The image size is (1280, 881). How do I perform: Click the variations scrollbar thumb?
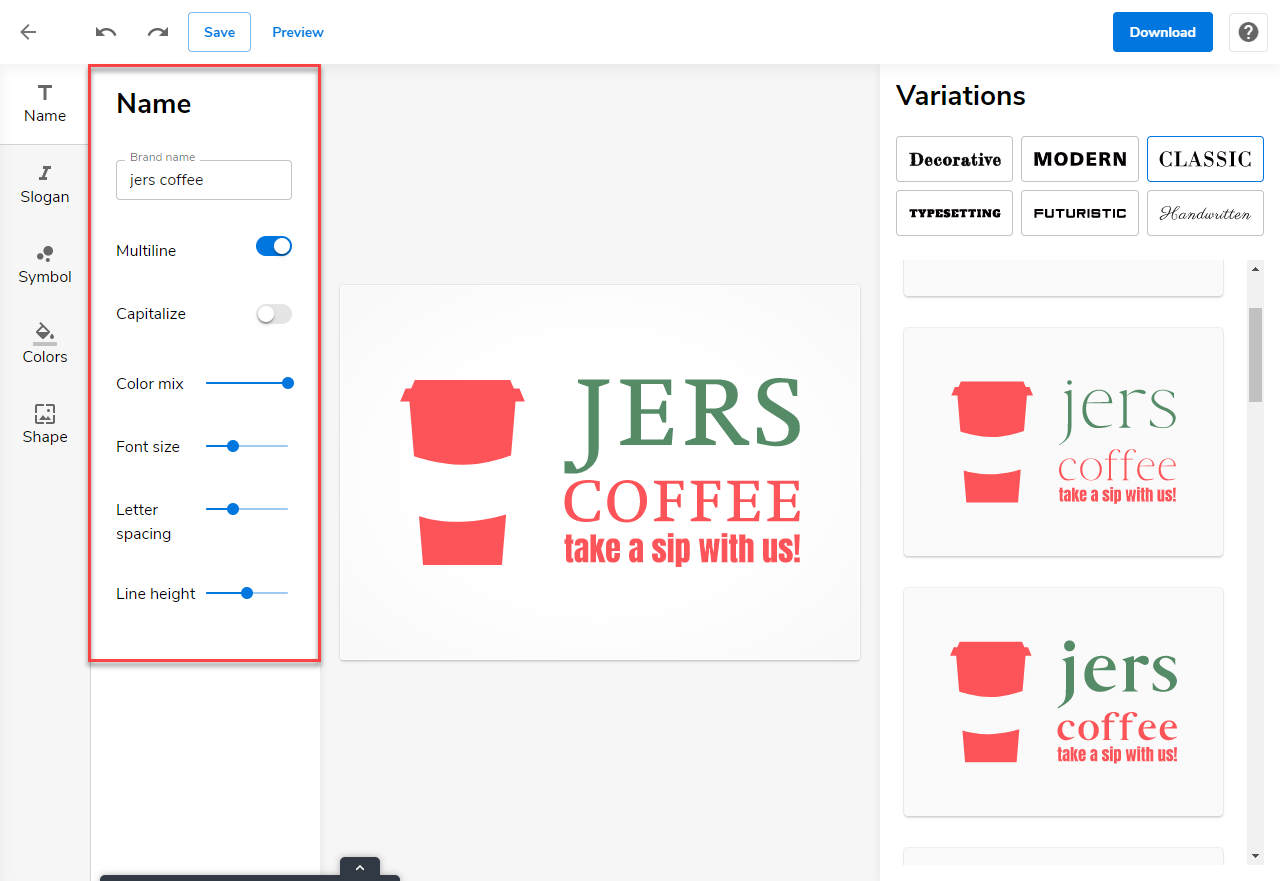[x=1256, y=354]
